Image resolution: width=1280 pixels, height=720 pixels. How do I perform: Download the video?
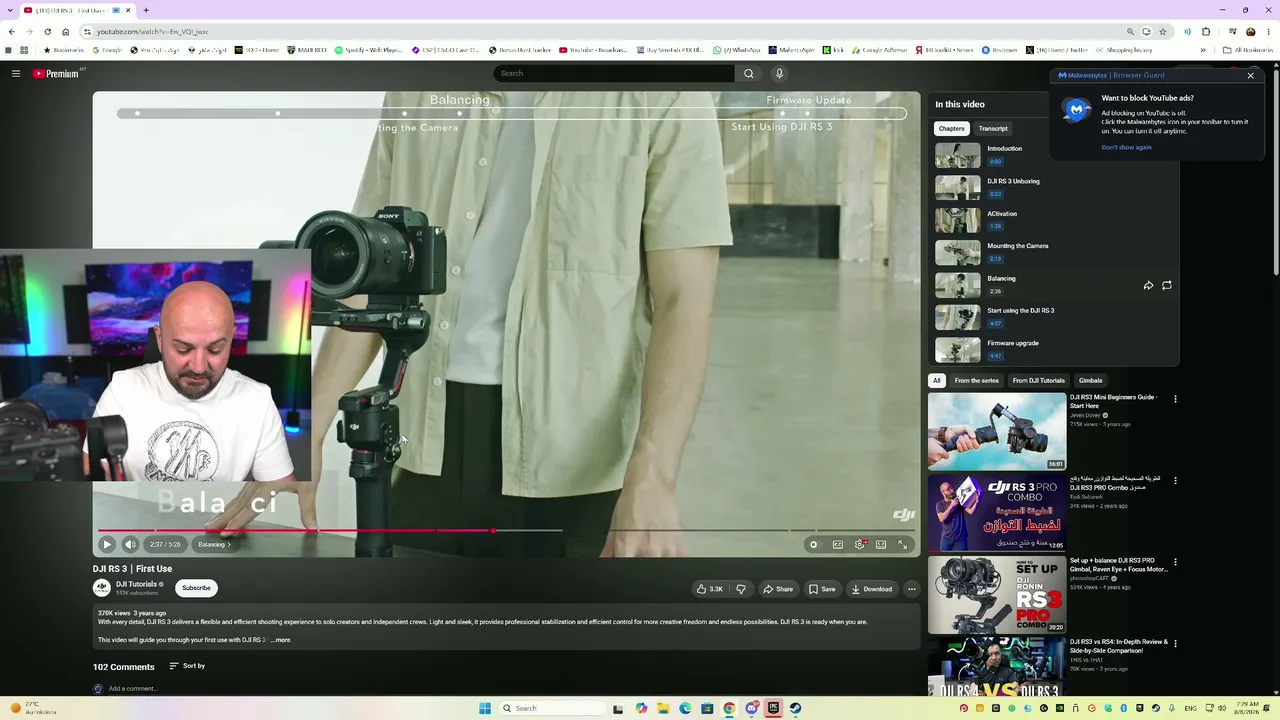(x=872, y=589)
